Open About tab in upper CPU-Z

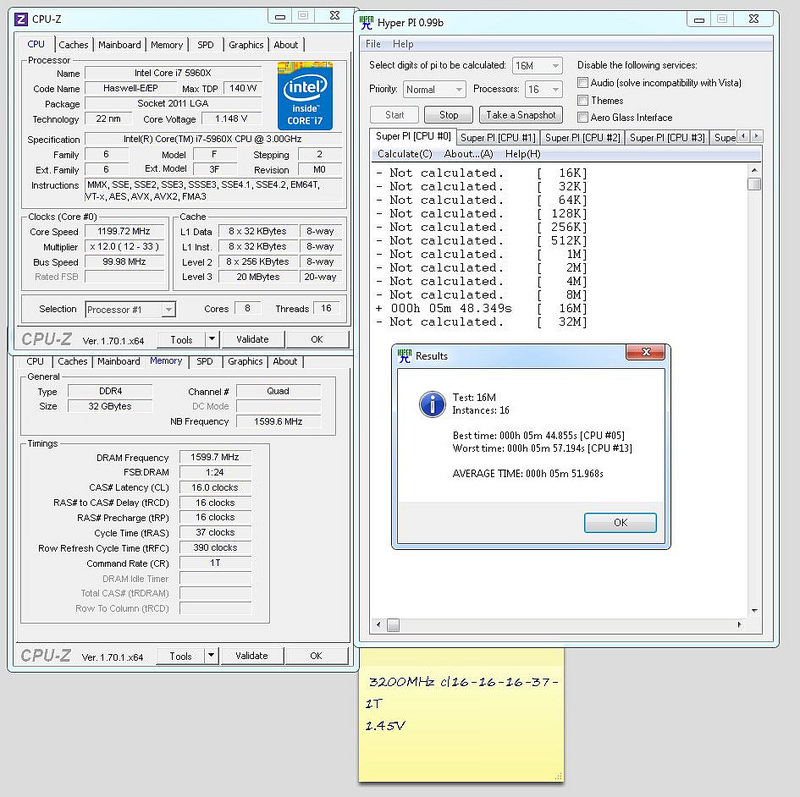point(285,44)
